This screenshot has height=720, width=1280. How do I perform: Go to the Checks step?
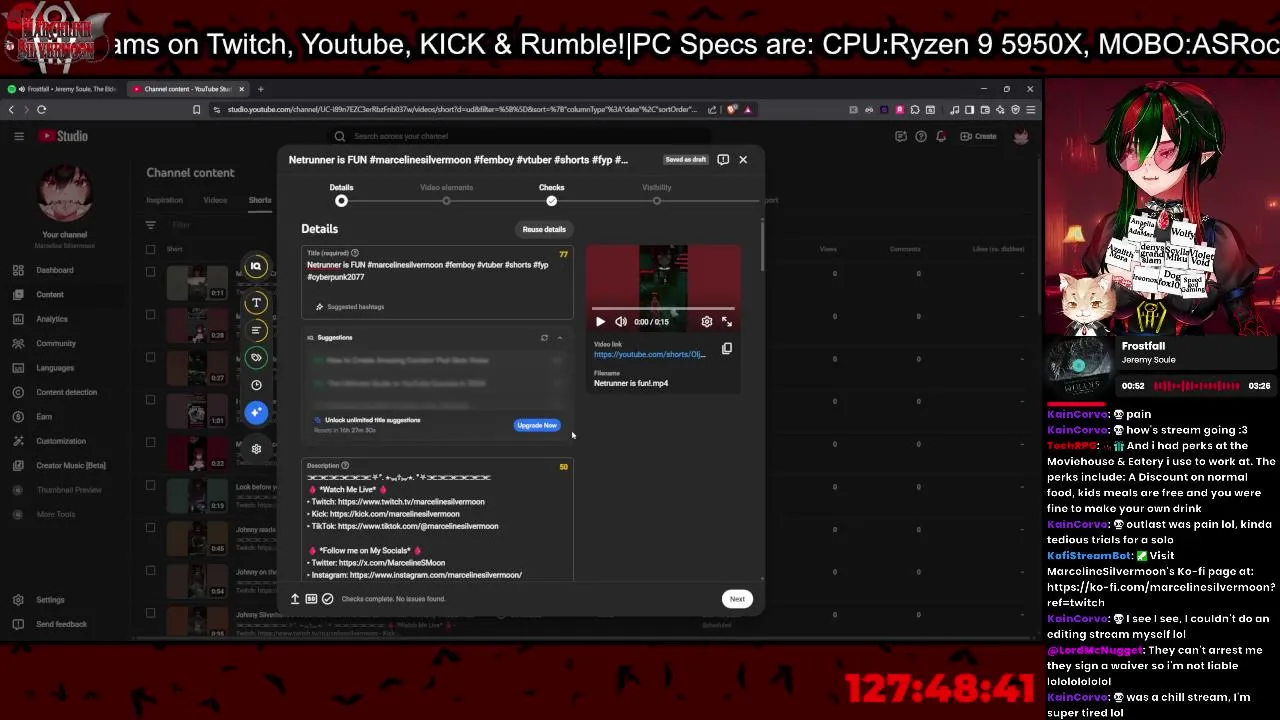[x=551, y=194]
